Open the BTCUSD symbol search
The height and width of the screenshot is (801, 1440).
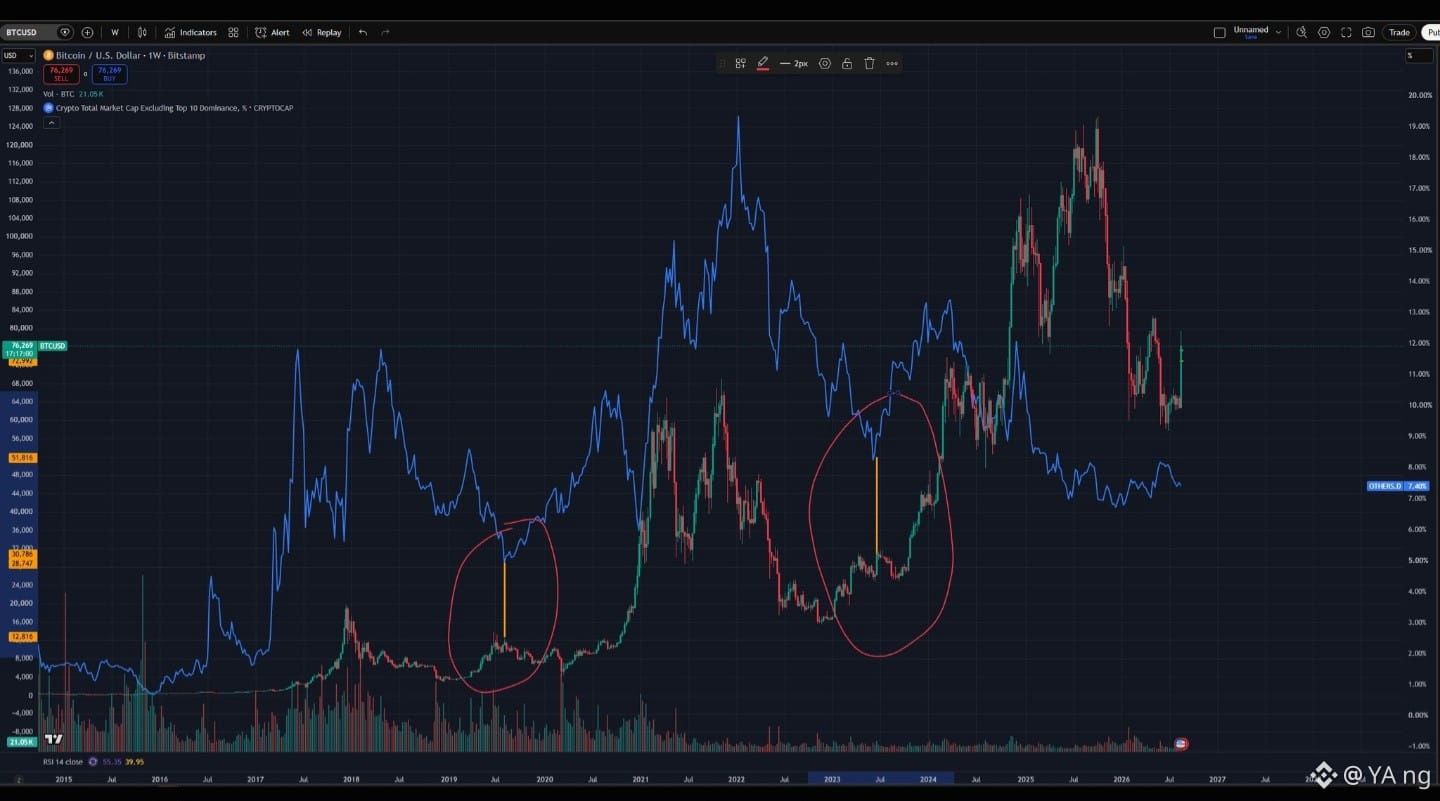(23, 33)
